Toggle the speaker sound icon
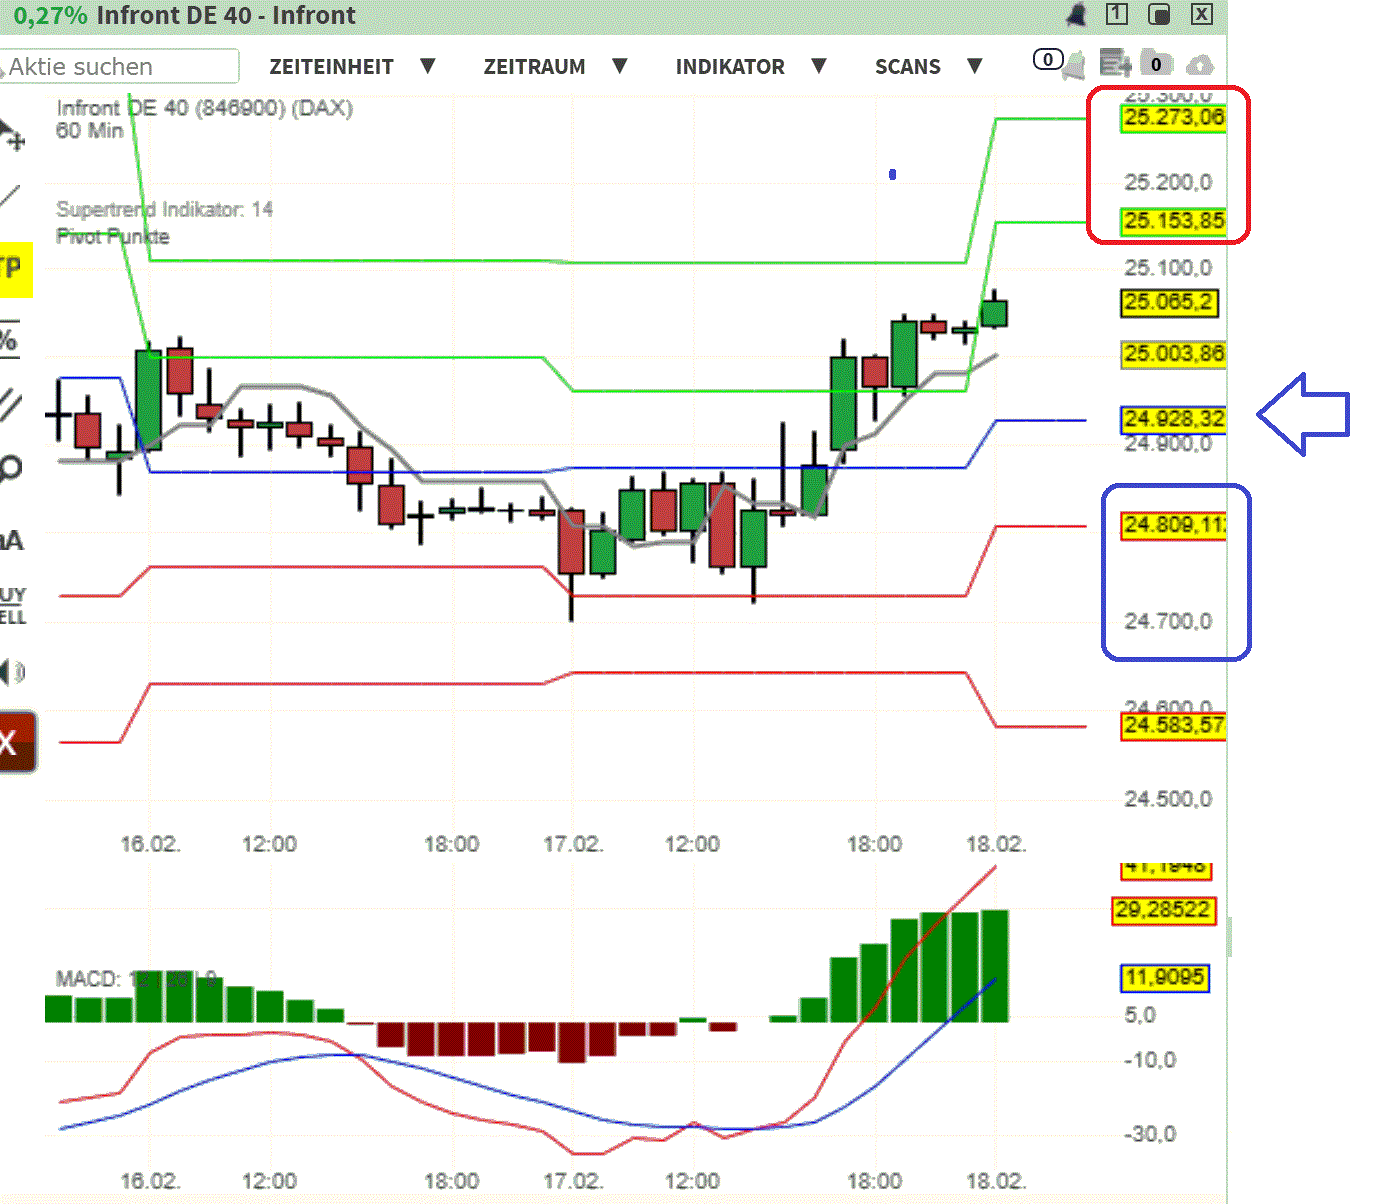The image size is (1397, 1204). tap(12, 672)
